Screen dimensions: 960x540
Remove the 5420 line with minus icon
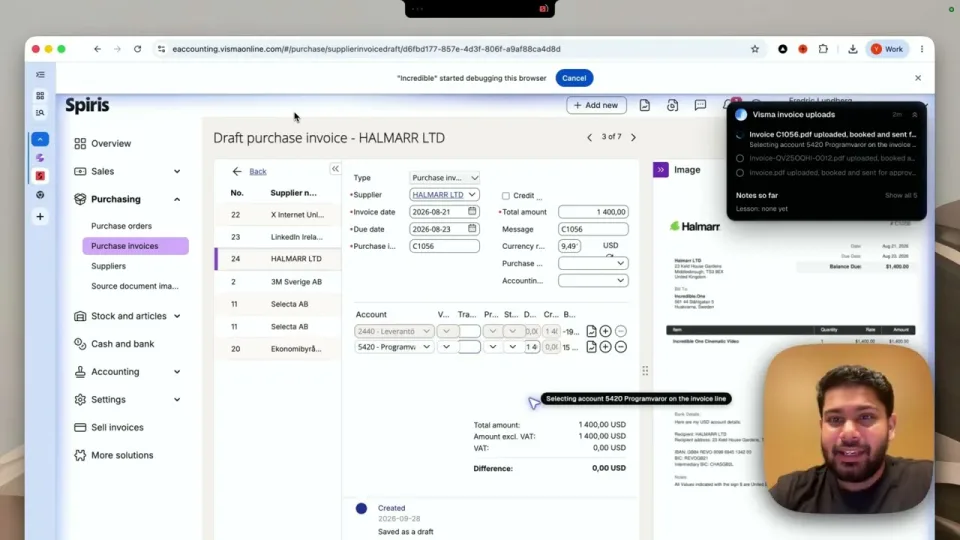click(x=621, y=347)
